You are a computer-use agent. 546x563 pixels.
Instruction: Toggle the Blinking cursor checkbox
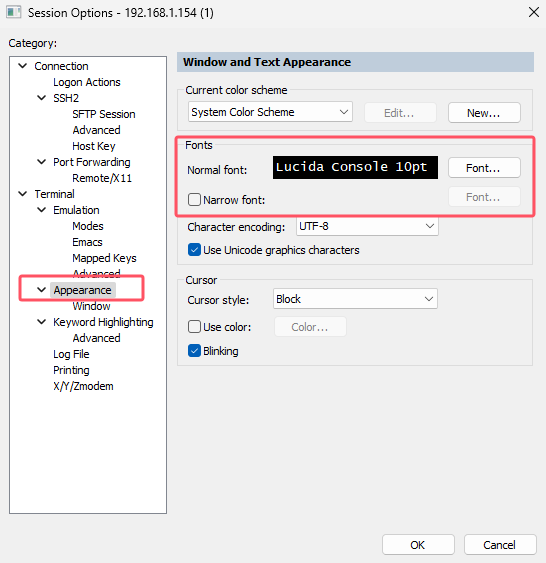click(x=194, y=351)
